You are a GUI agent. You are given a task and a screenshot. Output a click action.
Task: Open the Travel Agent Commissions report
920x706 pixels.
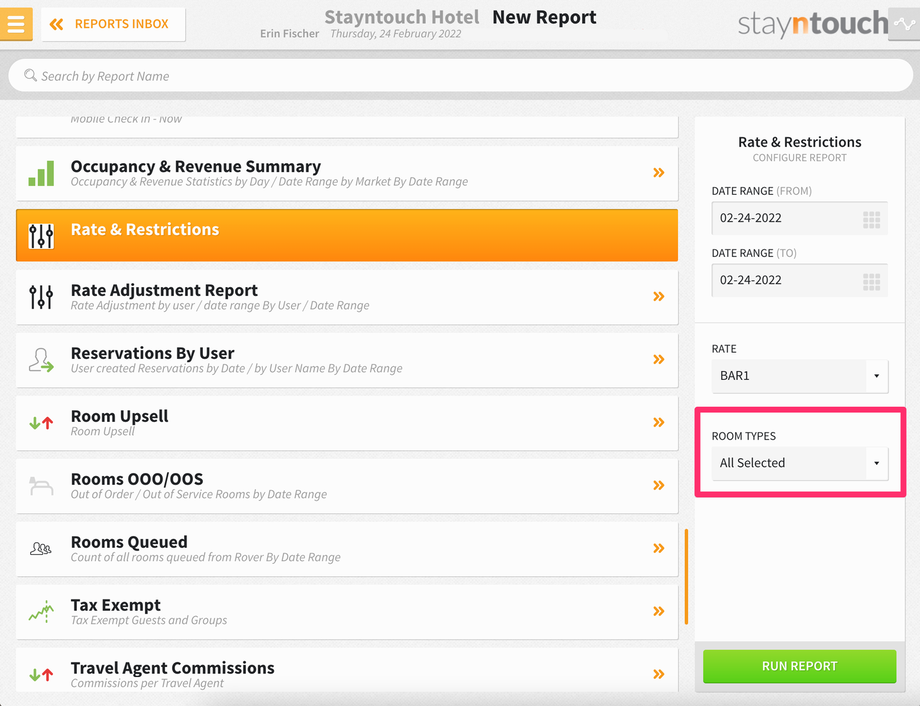[x=347, y=670]
